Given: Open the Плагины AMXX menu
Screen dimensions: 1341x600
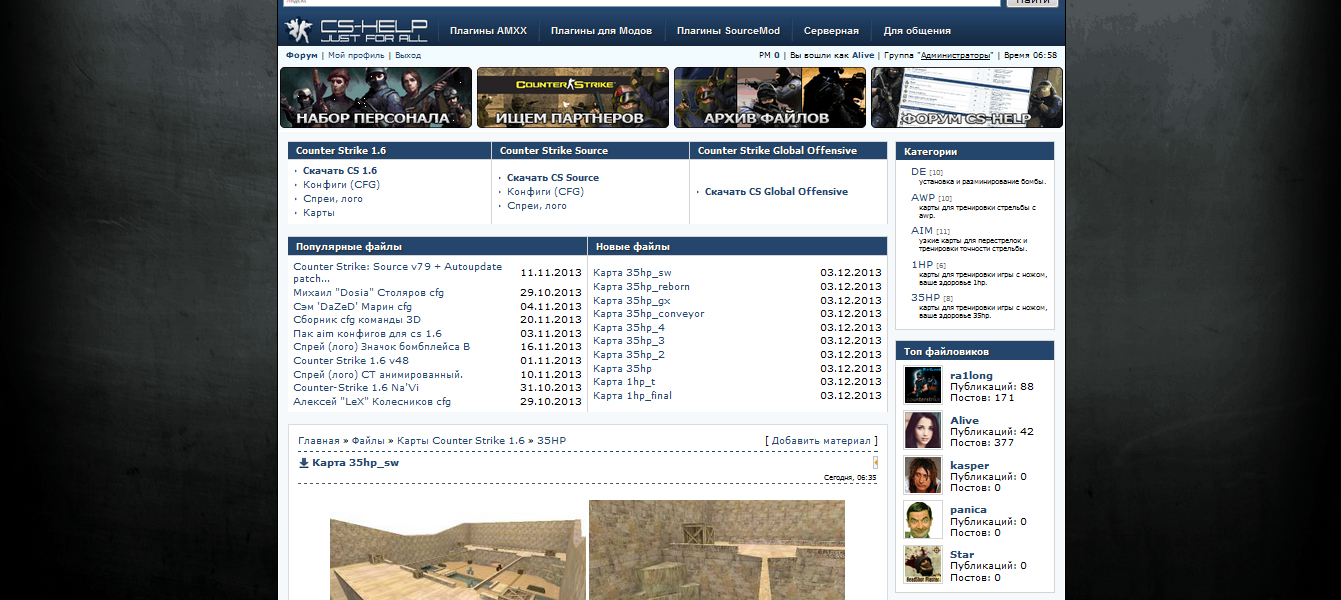Looking at the screenshot, I should point(489,31).
